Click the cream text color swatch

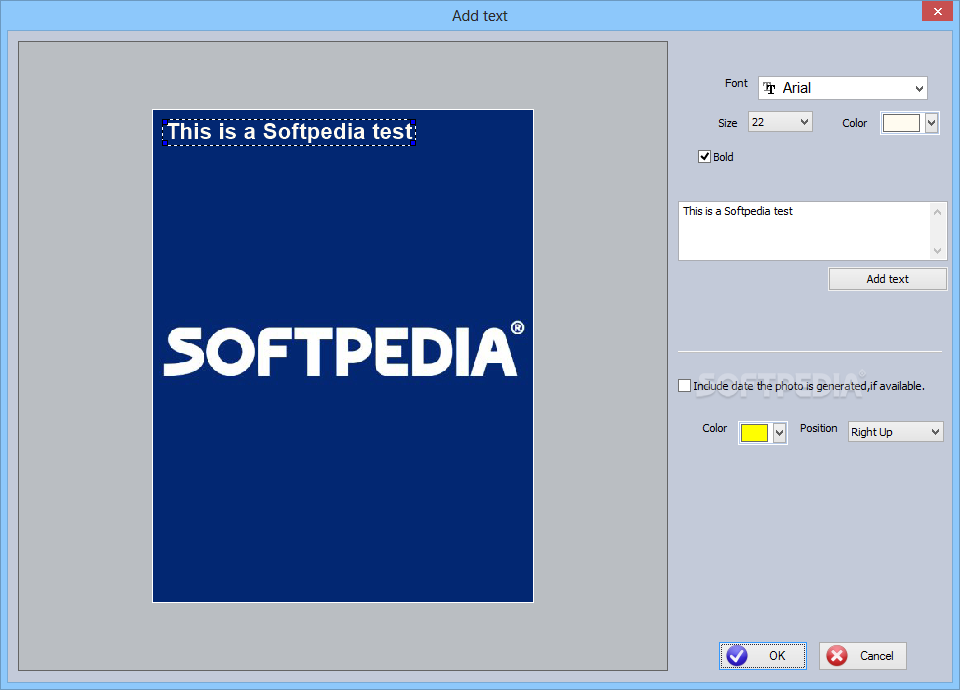coord(901,123)
